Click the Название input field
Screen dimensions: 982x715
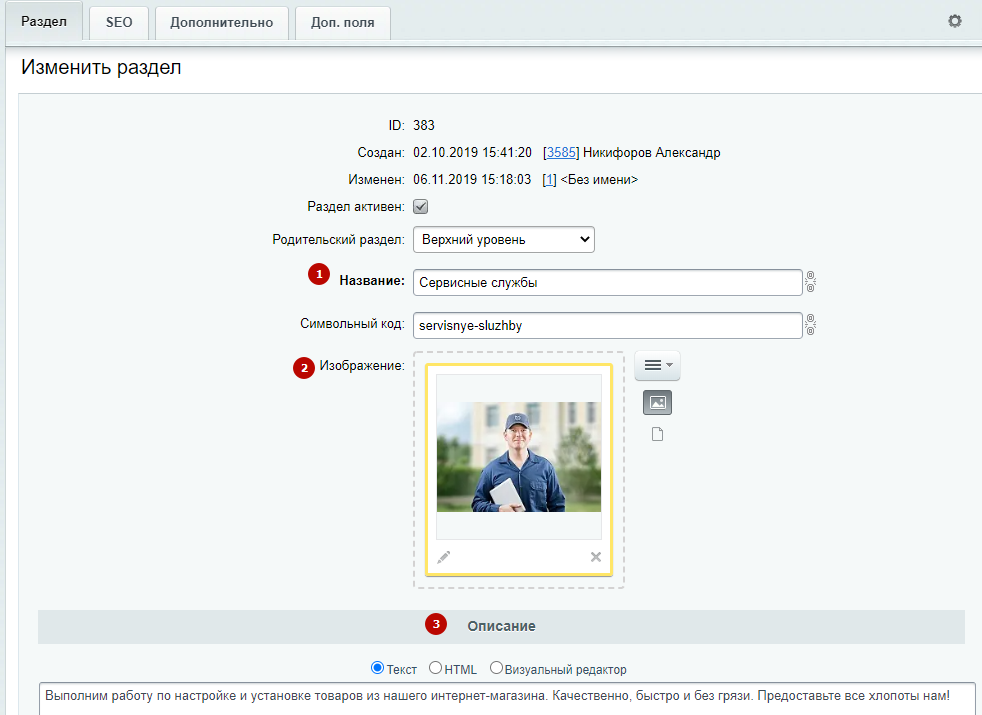(607, 282)
